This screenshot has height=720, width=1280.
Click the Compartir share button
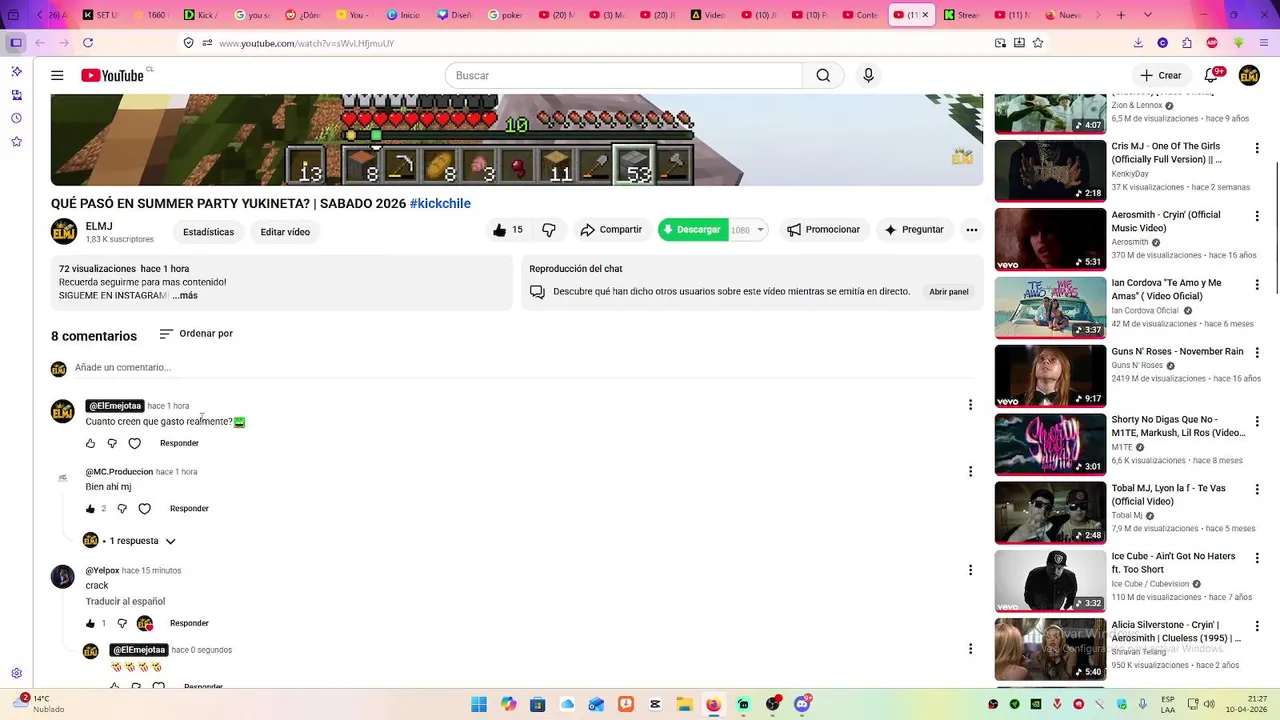coord(611,230)
